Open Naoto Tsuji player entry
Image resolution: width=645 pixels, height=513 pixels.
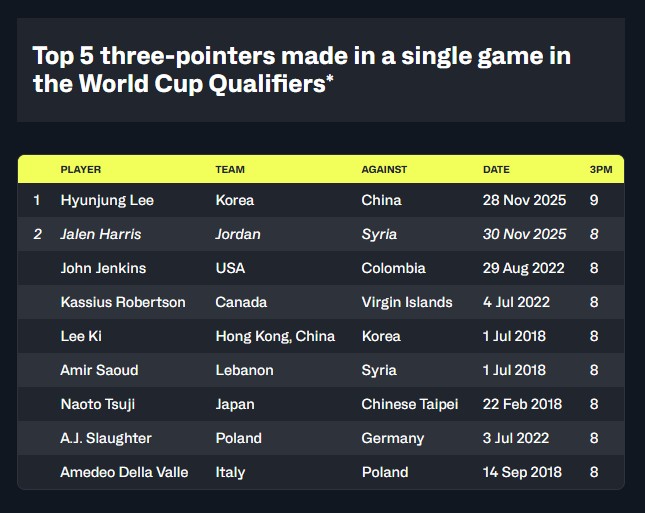[x=99, y=404]
